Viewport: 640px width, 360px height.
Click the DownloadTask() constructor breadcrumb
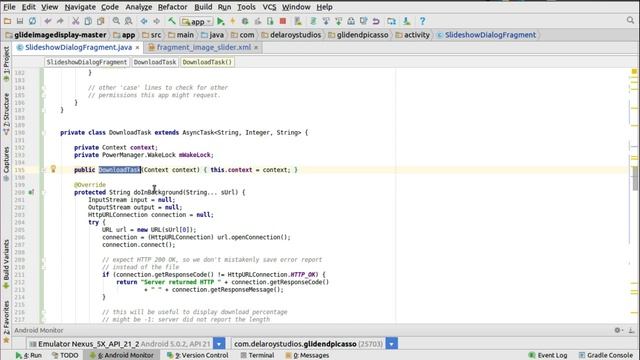(x=207, y=62)
